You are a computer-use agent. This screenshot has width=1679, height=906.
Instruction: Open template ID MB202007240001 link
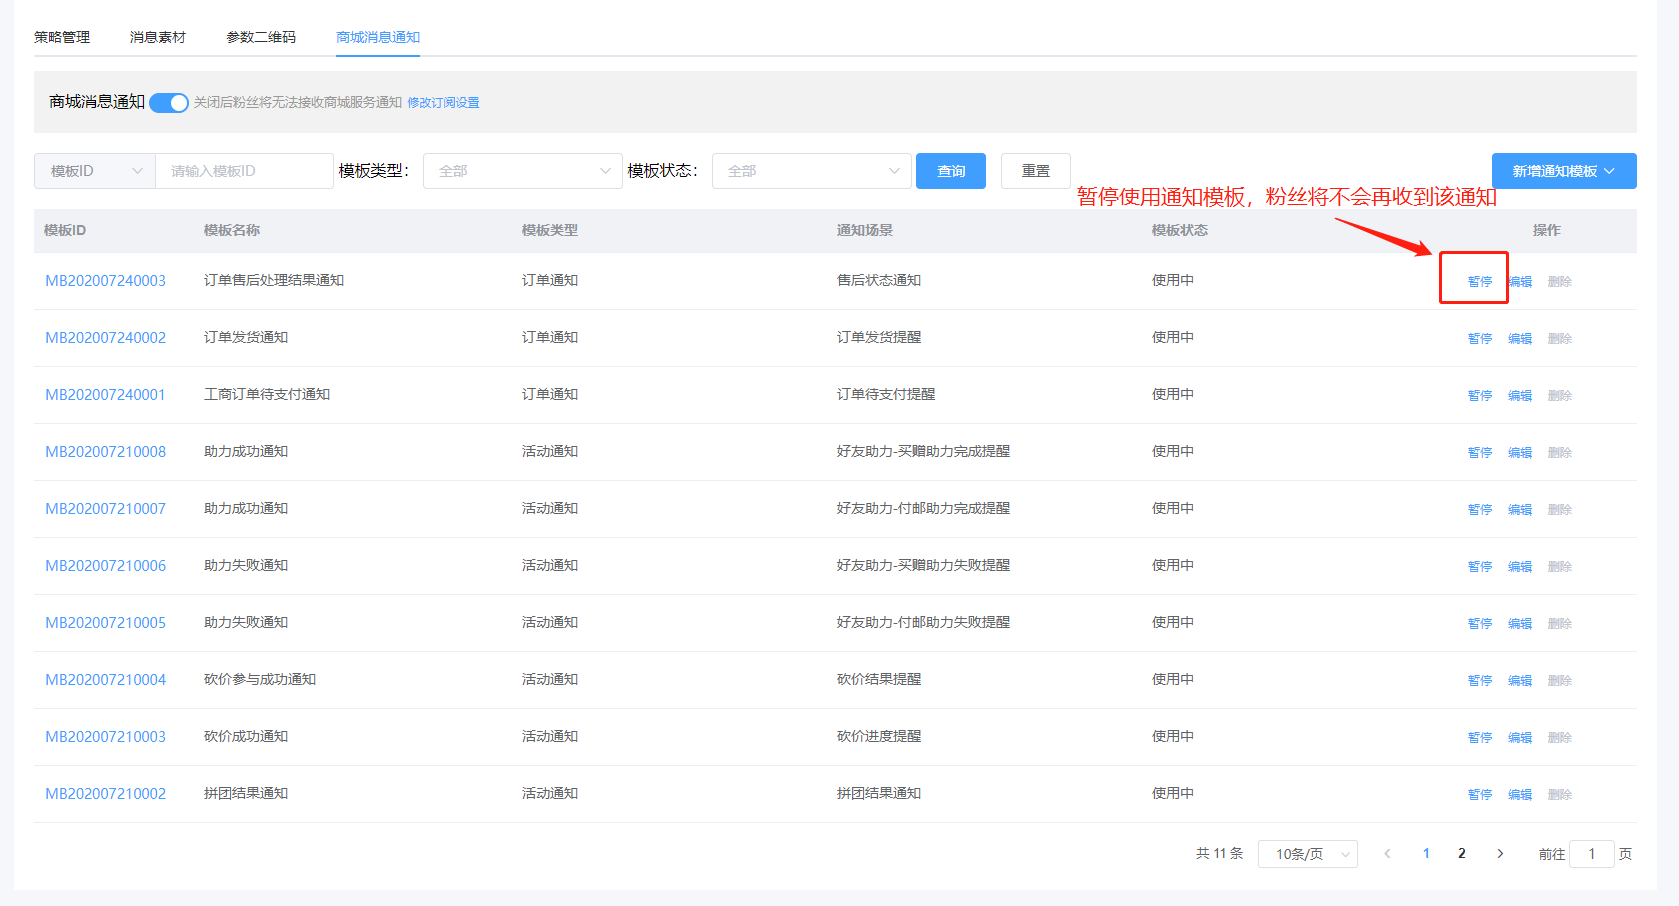(x=105, y=395)
